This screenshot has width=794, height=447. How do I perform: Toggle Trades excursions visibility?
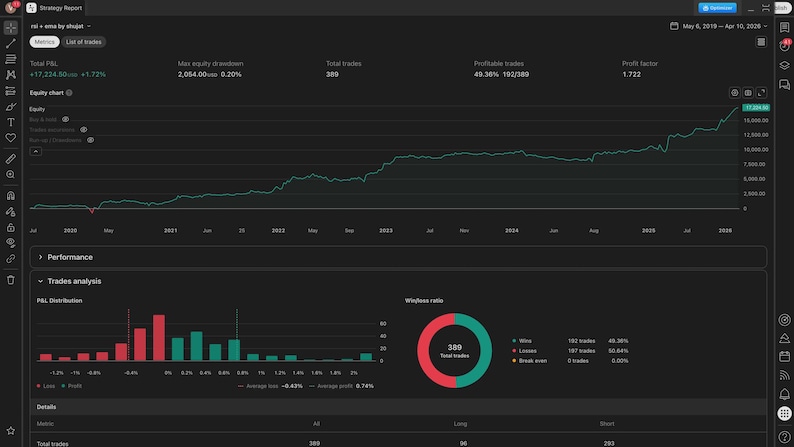coord(84,130)
